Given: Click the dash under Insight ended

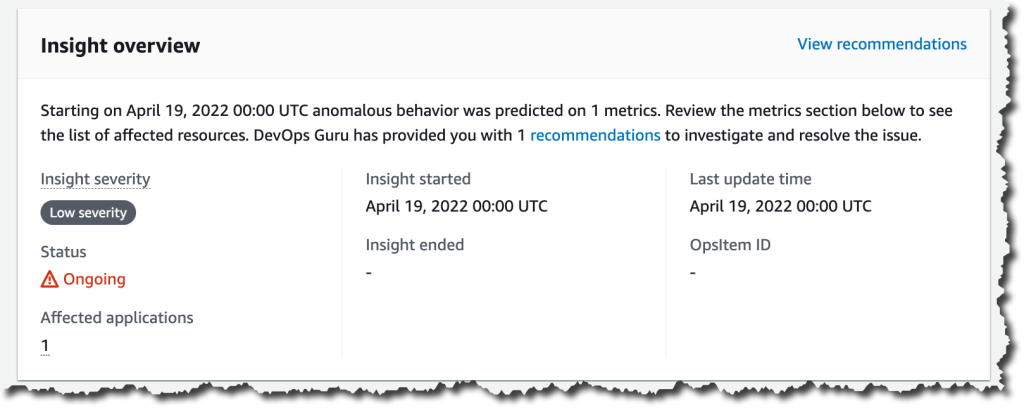Looking at the screenshot, I should point(368,272).
